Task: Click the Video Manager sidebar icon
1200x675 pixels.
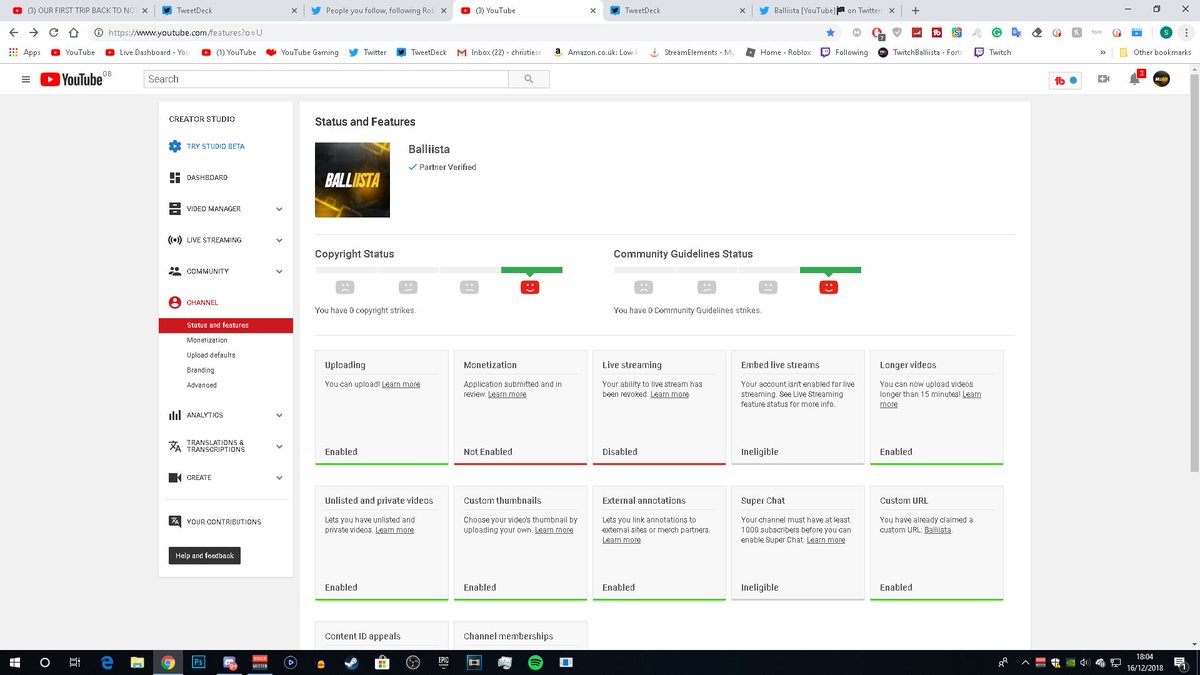Action: click(x=175, y=209)
